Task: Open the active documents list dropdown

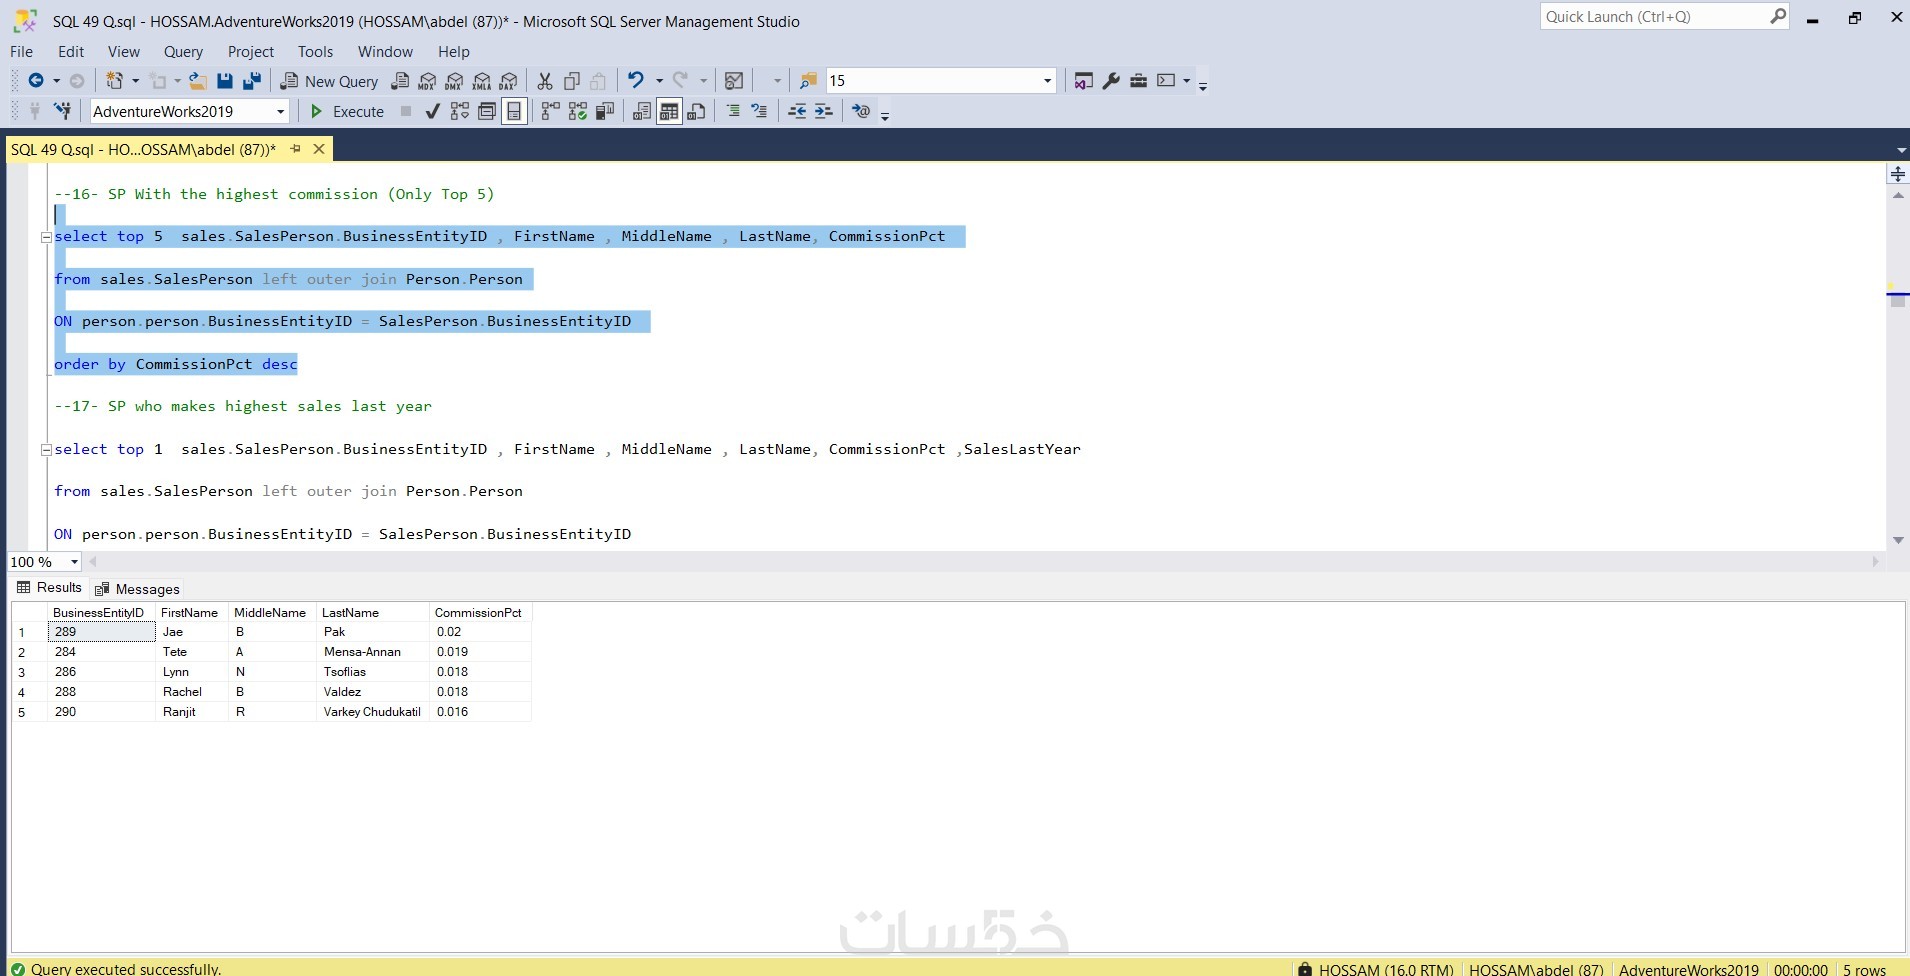Action: (x=1900, y=150)
